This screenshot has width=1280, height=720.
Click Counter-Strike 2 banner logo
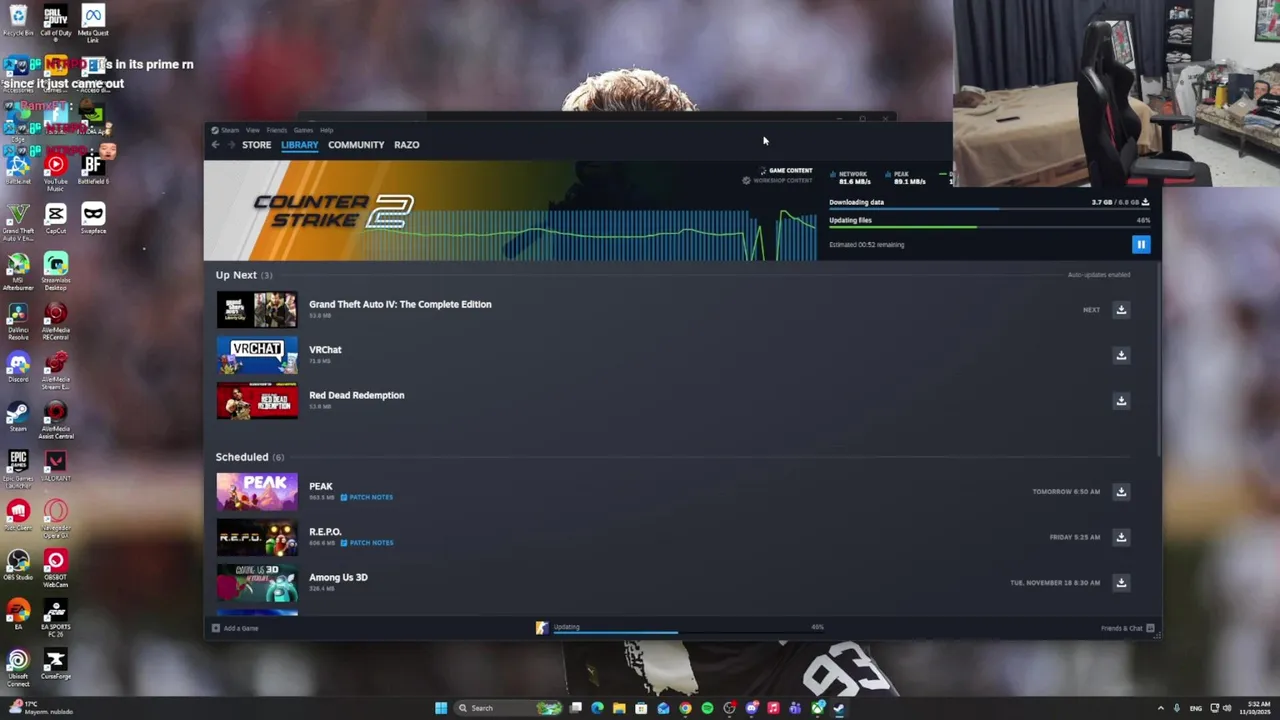(333, 211)
